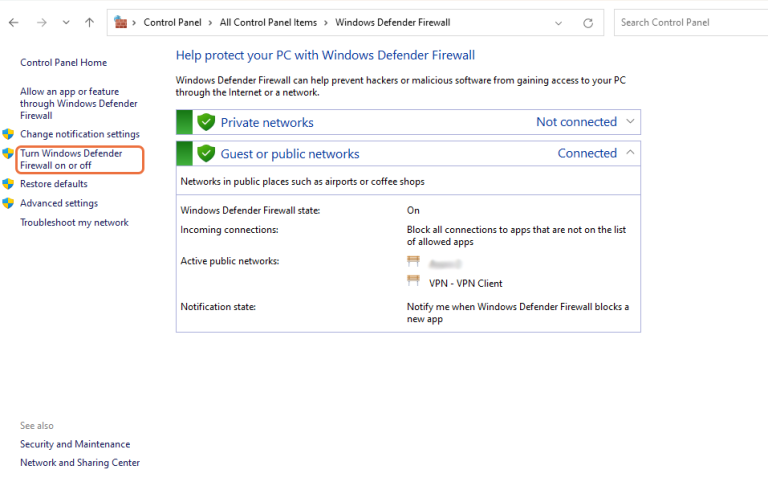Navigate to All Control Panel Items breadcrumb
Screen dimensions: 768x482
[x=269, y=22]
